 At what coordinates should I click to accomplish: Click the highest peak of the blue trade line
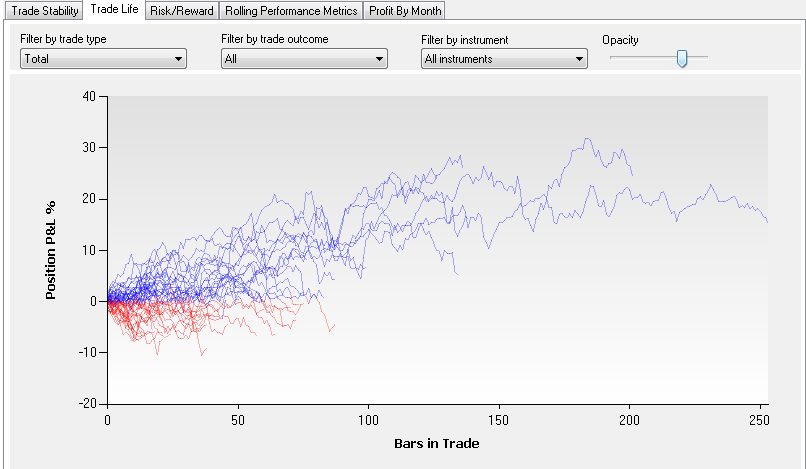click(586, 139)
